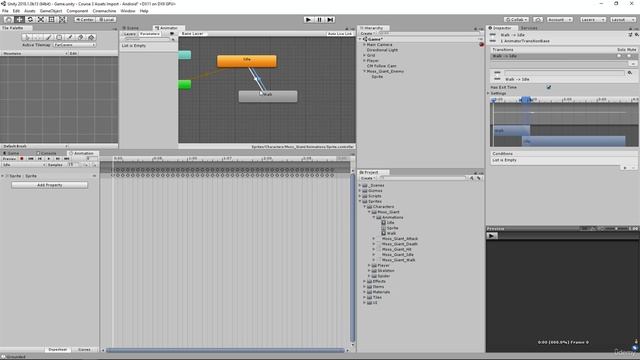Image resolution: width=640 pixels, height=360 pixels.
Task: Toggle Auto Live Link in Animator
Action: (340, 33)
